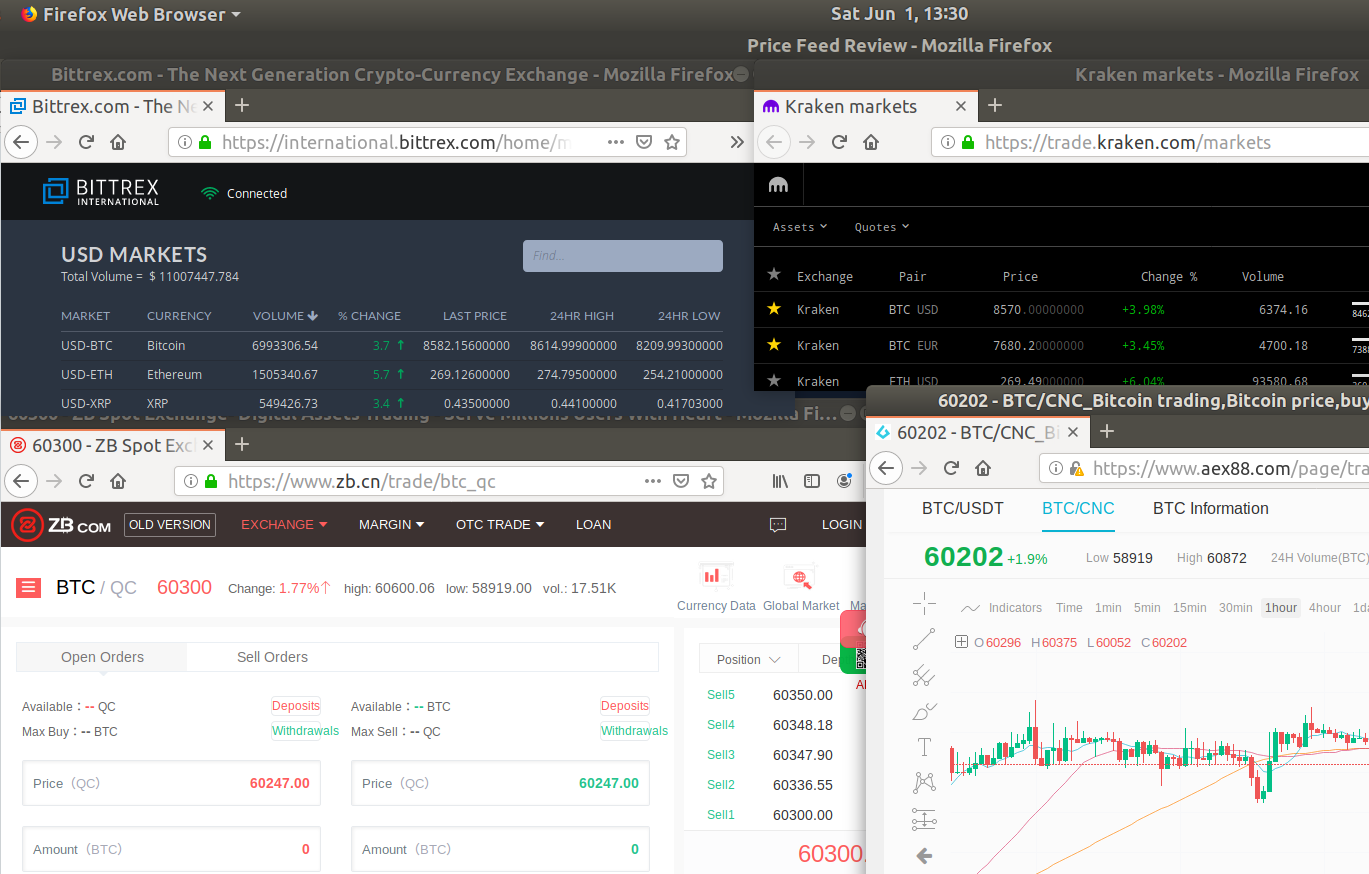The width and height of the screenshot is (1369, 874).
Task: Toggle favorite star for Kraken BTC EUR
Action: [773, 345]
